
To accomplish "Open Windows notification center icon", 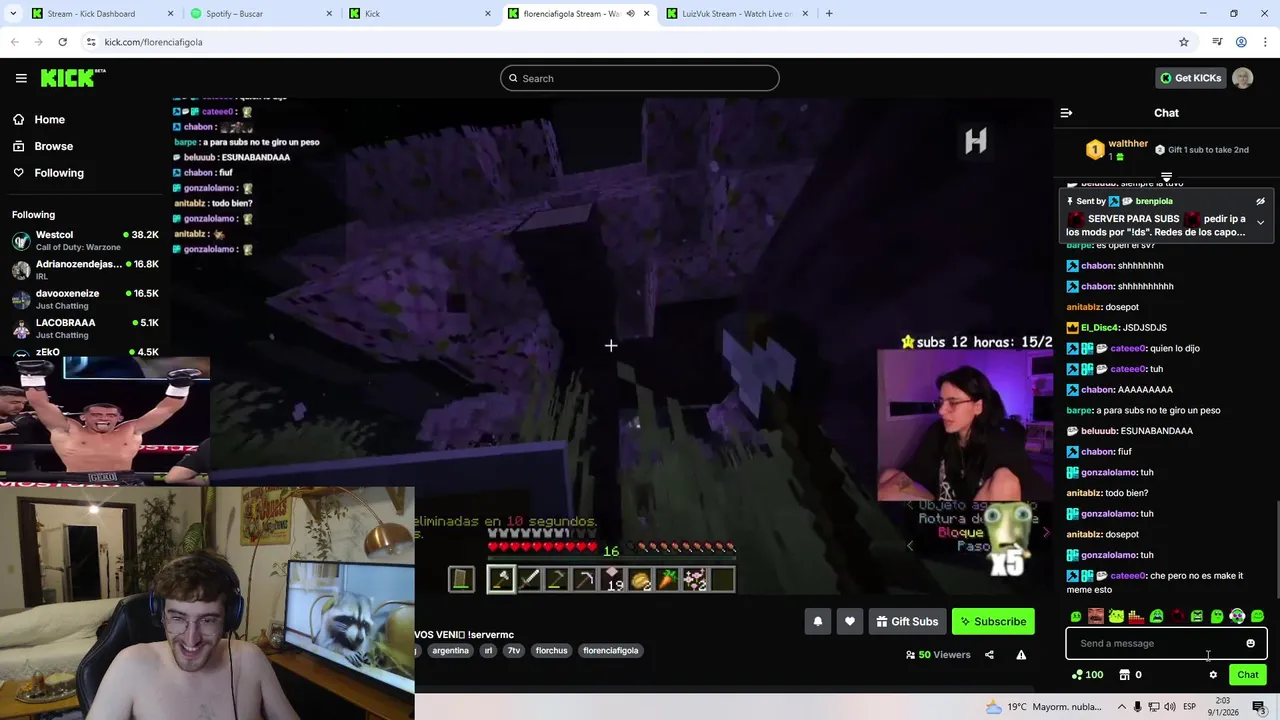I will pyautogui.click(x=1258, y=707).
